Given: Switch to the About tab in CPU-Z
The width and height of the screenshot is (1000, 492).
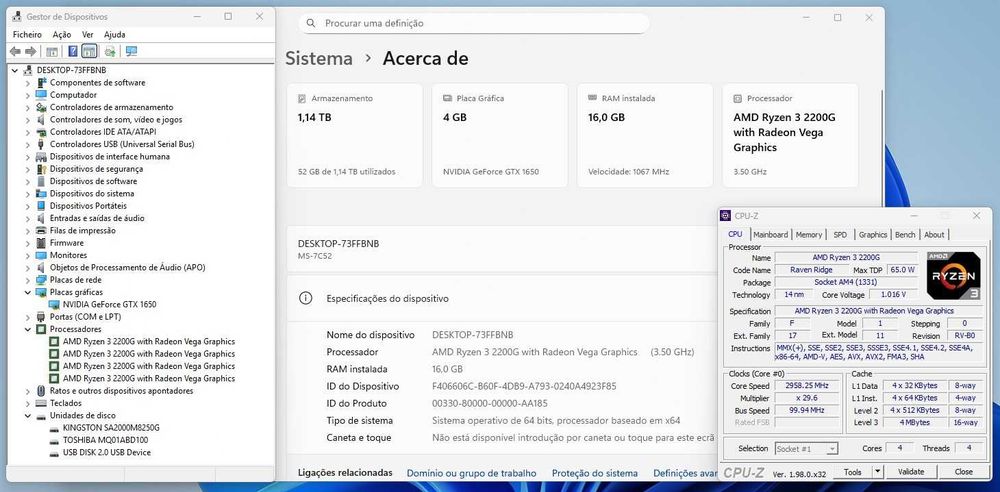Looking at the screenshot, I should tap(934, 234).
